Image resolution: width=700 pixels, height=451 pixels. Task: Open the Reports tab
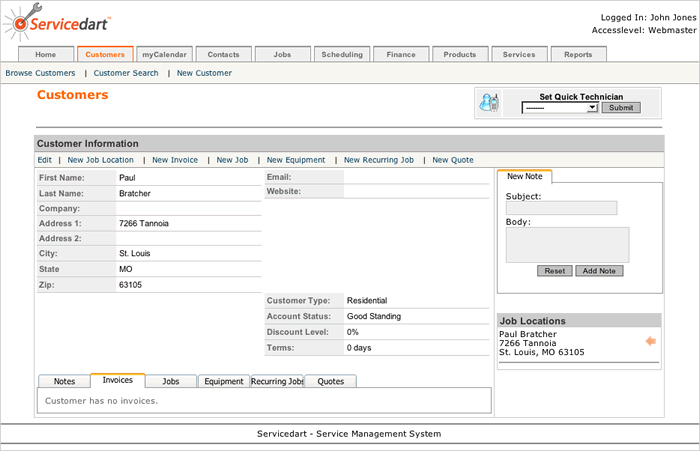[x=577, y=54]
